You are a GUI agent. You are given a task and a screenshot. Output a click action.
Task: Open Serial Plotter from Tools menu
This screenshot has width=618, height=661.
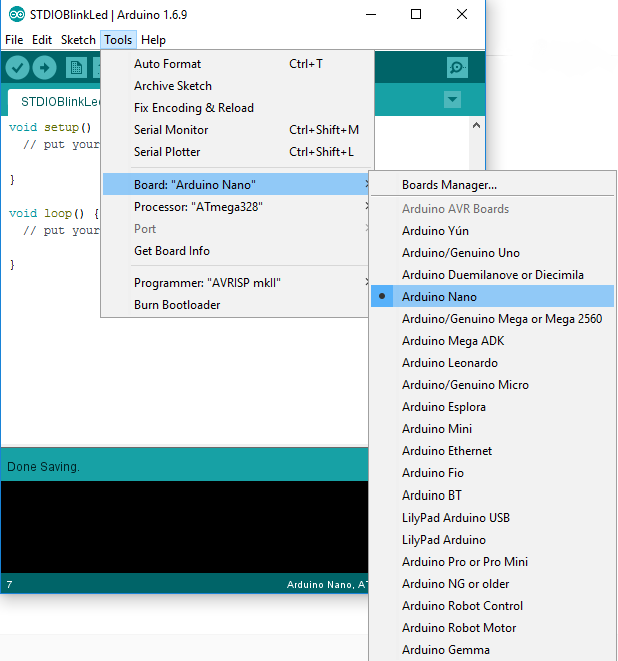pyautogui.click(x=237, y=151)
